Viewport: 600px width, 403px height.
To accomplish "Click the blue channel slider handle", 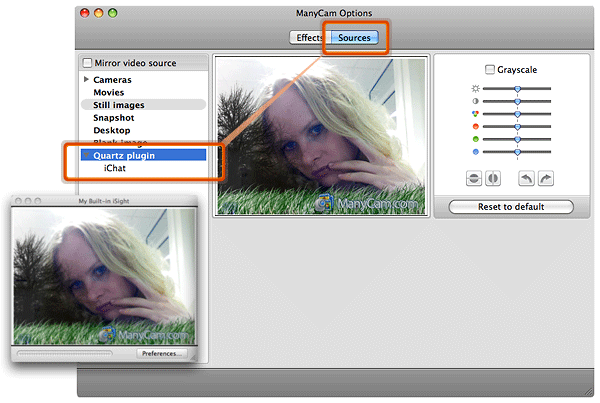I will 517,152.
